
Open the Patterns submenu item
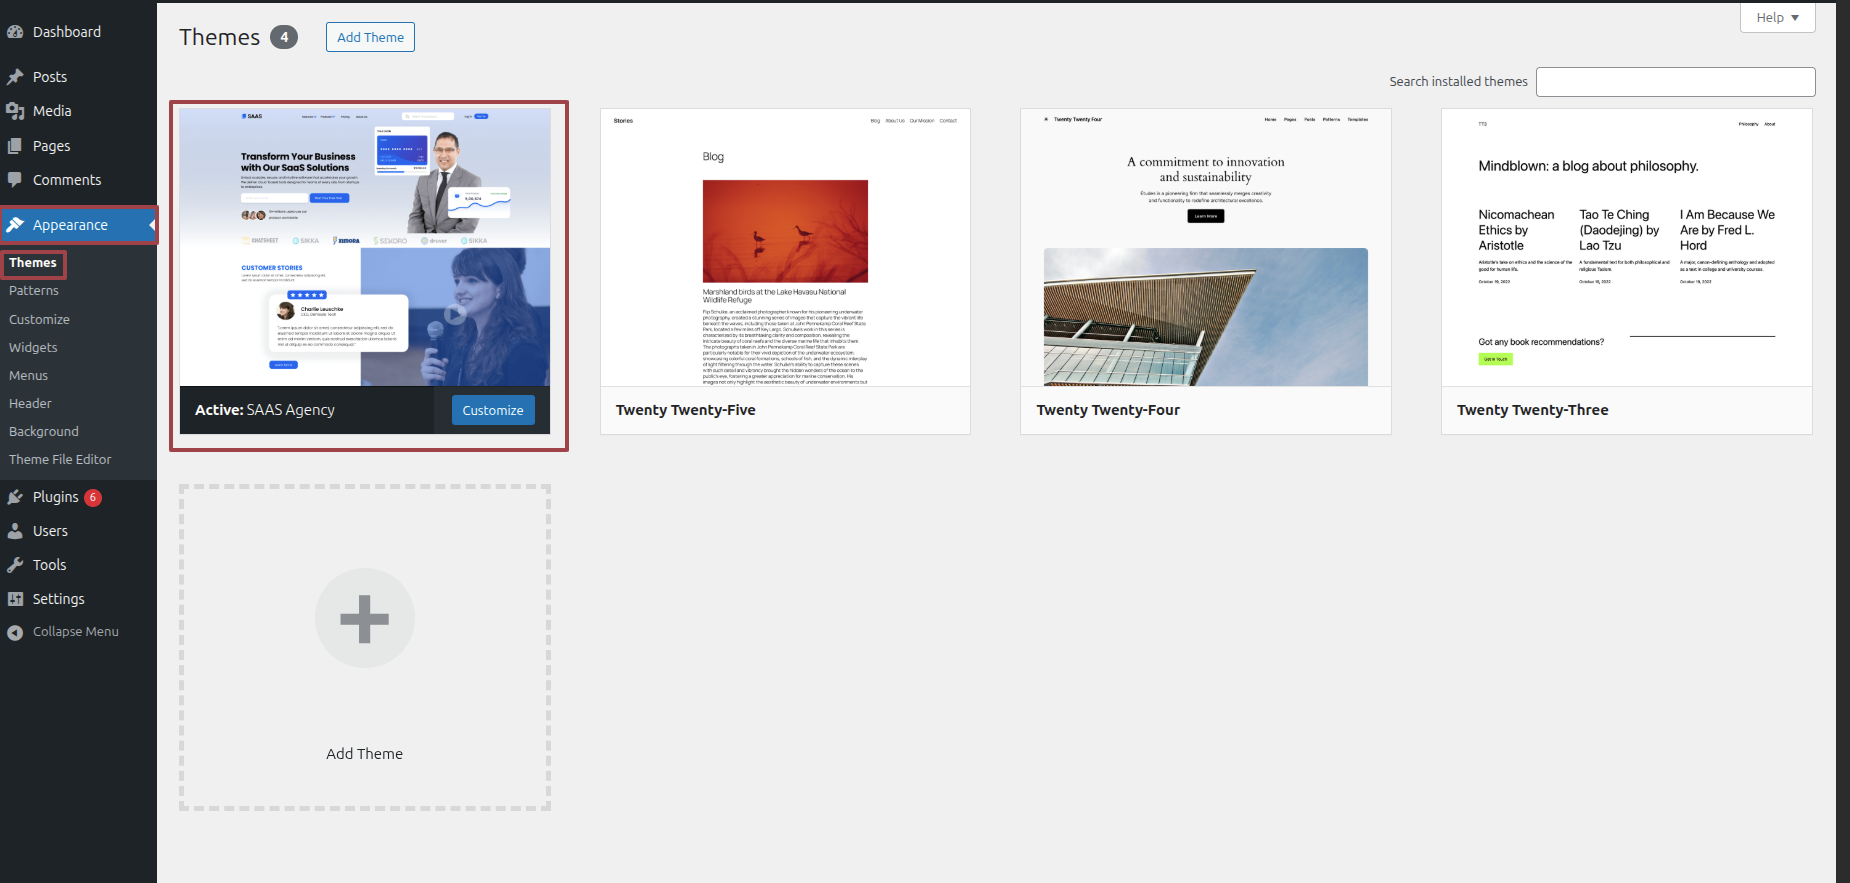click(34, 291)
